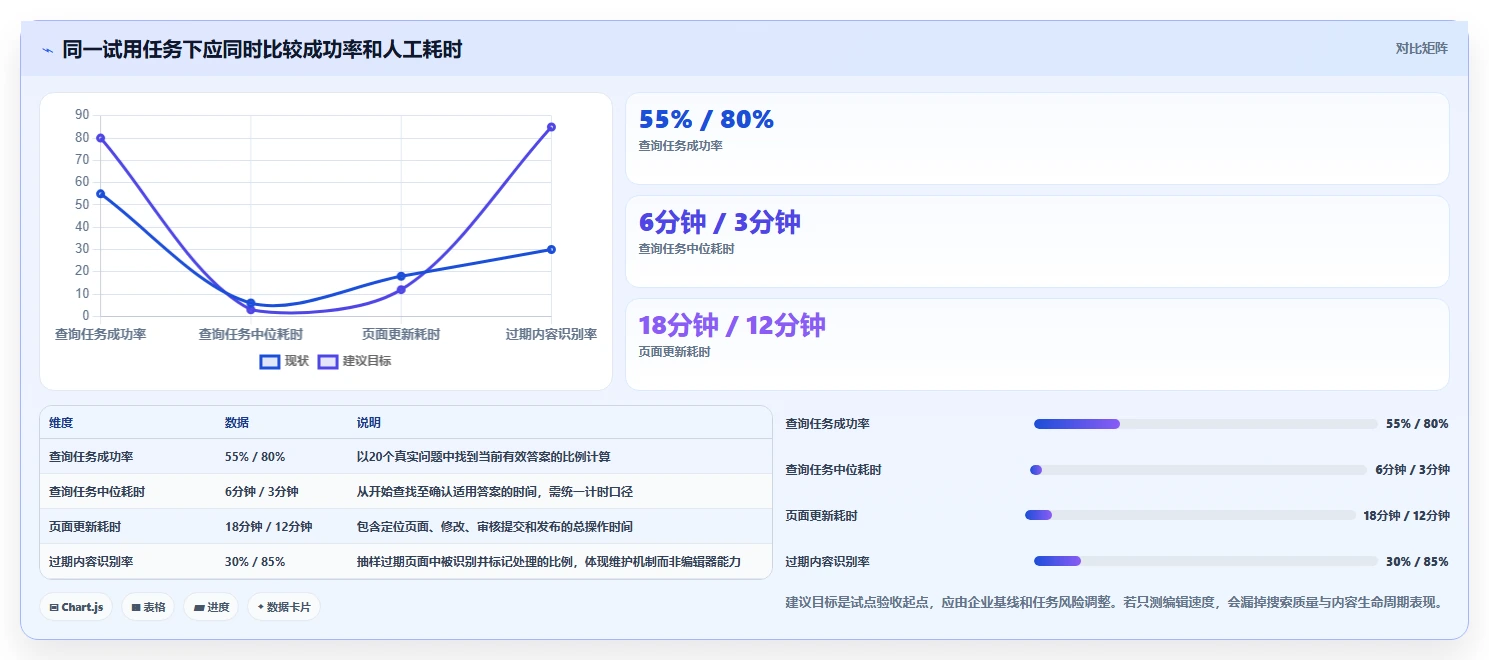Click the 查询任务中位耗时 x-axis label
1489x660 pixels.
pyautogui.click(x=251, y=335)
